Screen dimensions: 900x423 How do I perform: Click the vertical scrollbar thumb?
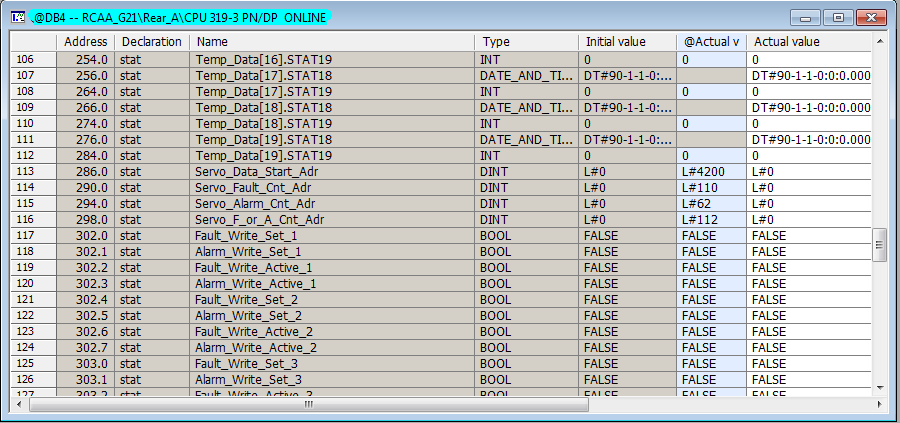pos(880,245)
